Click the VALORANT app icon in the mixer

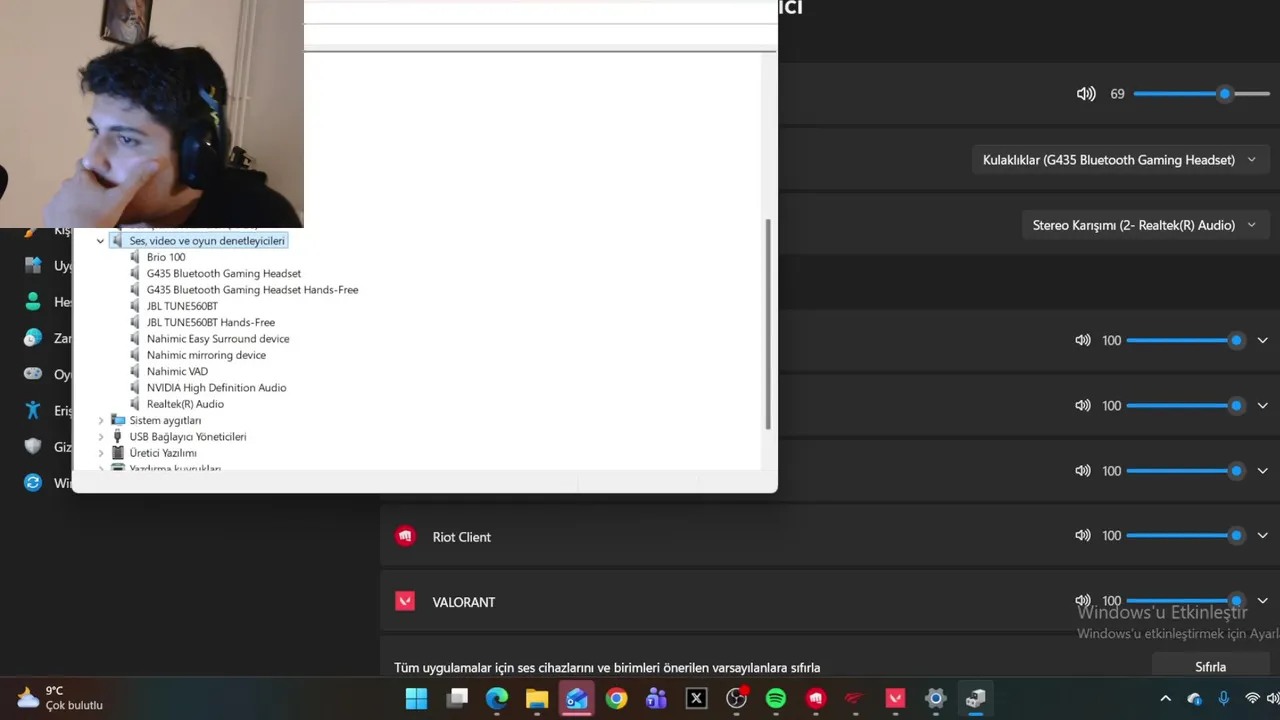[x=405, y=601]
